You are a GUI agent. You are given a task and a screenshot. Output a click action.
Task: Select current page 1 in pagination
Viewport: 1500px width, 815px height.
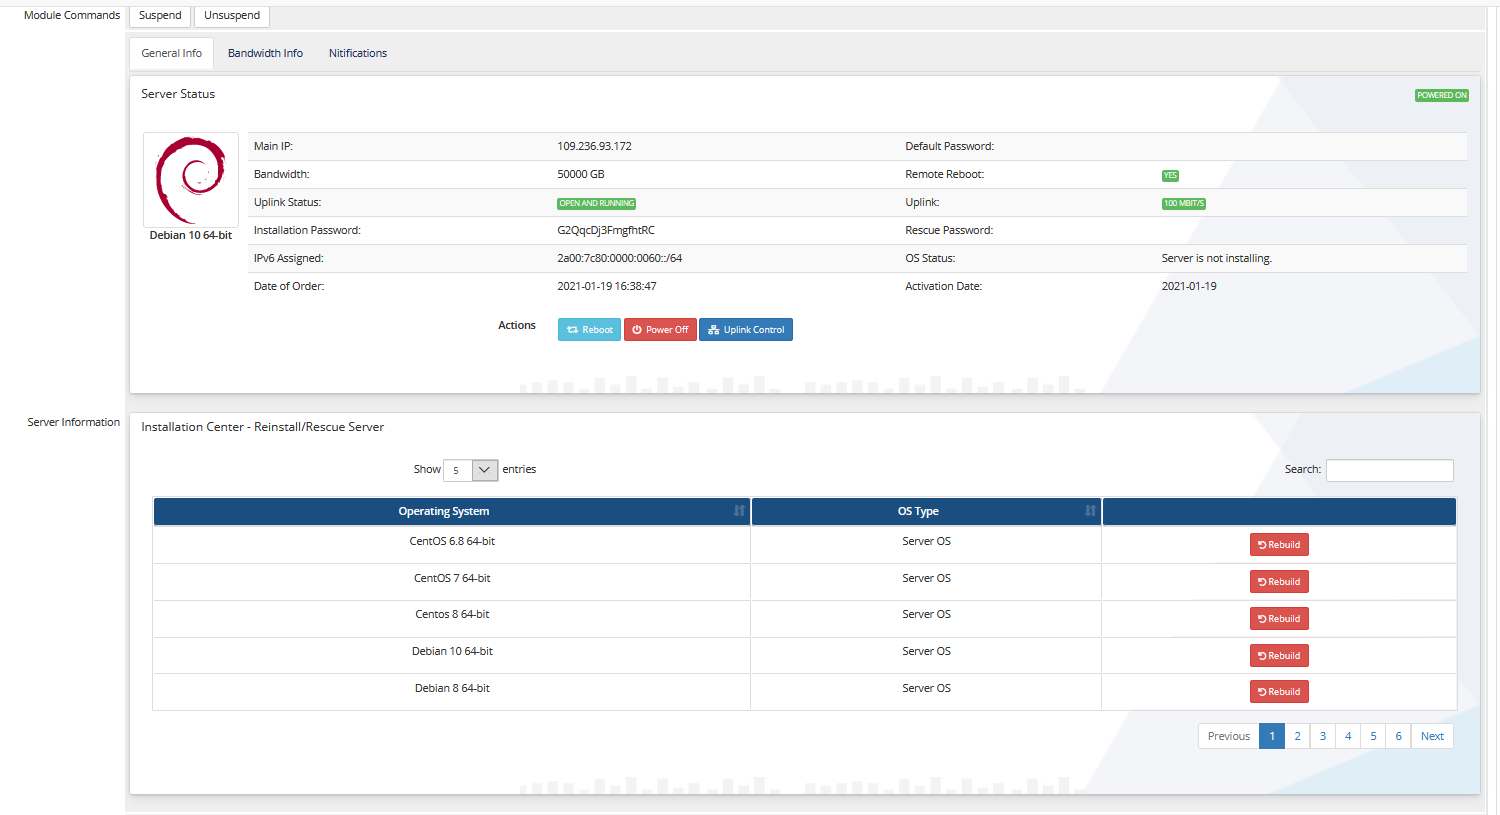click(x=1272, y=736)
